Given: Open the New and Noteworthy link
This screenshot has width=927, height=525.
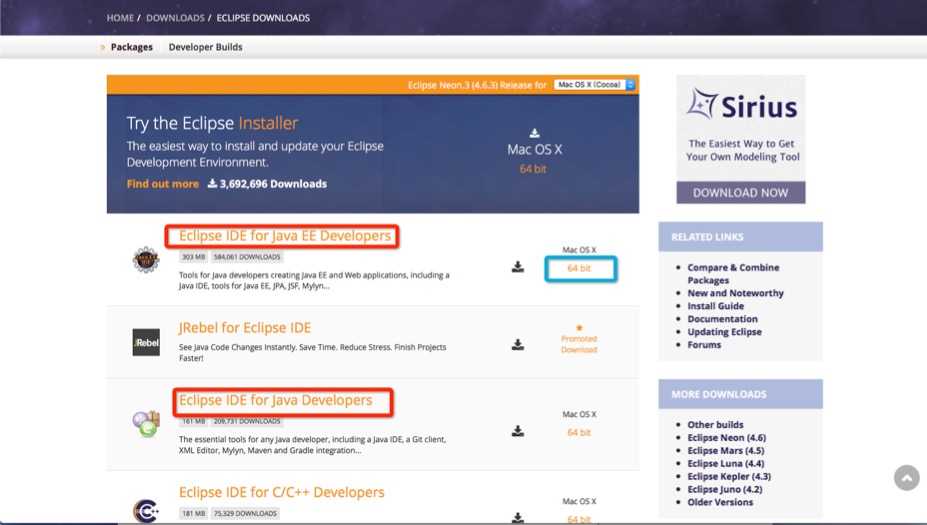Looking at the screenshot, I should coord(735,293).
